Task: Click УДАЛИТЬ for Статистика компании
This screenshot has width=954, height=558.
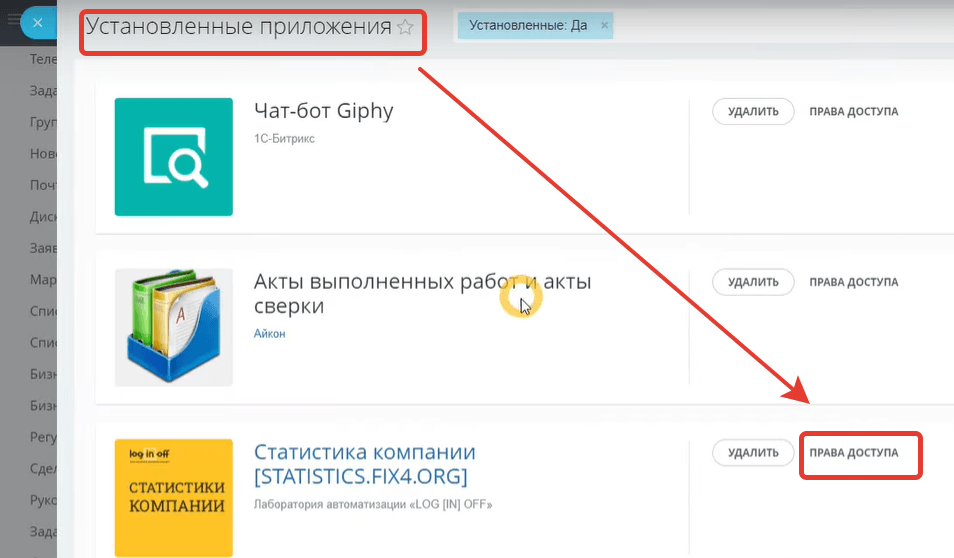Action: (x=753, y=453)
